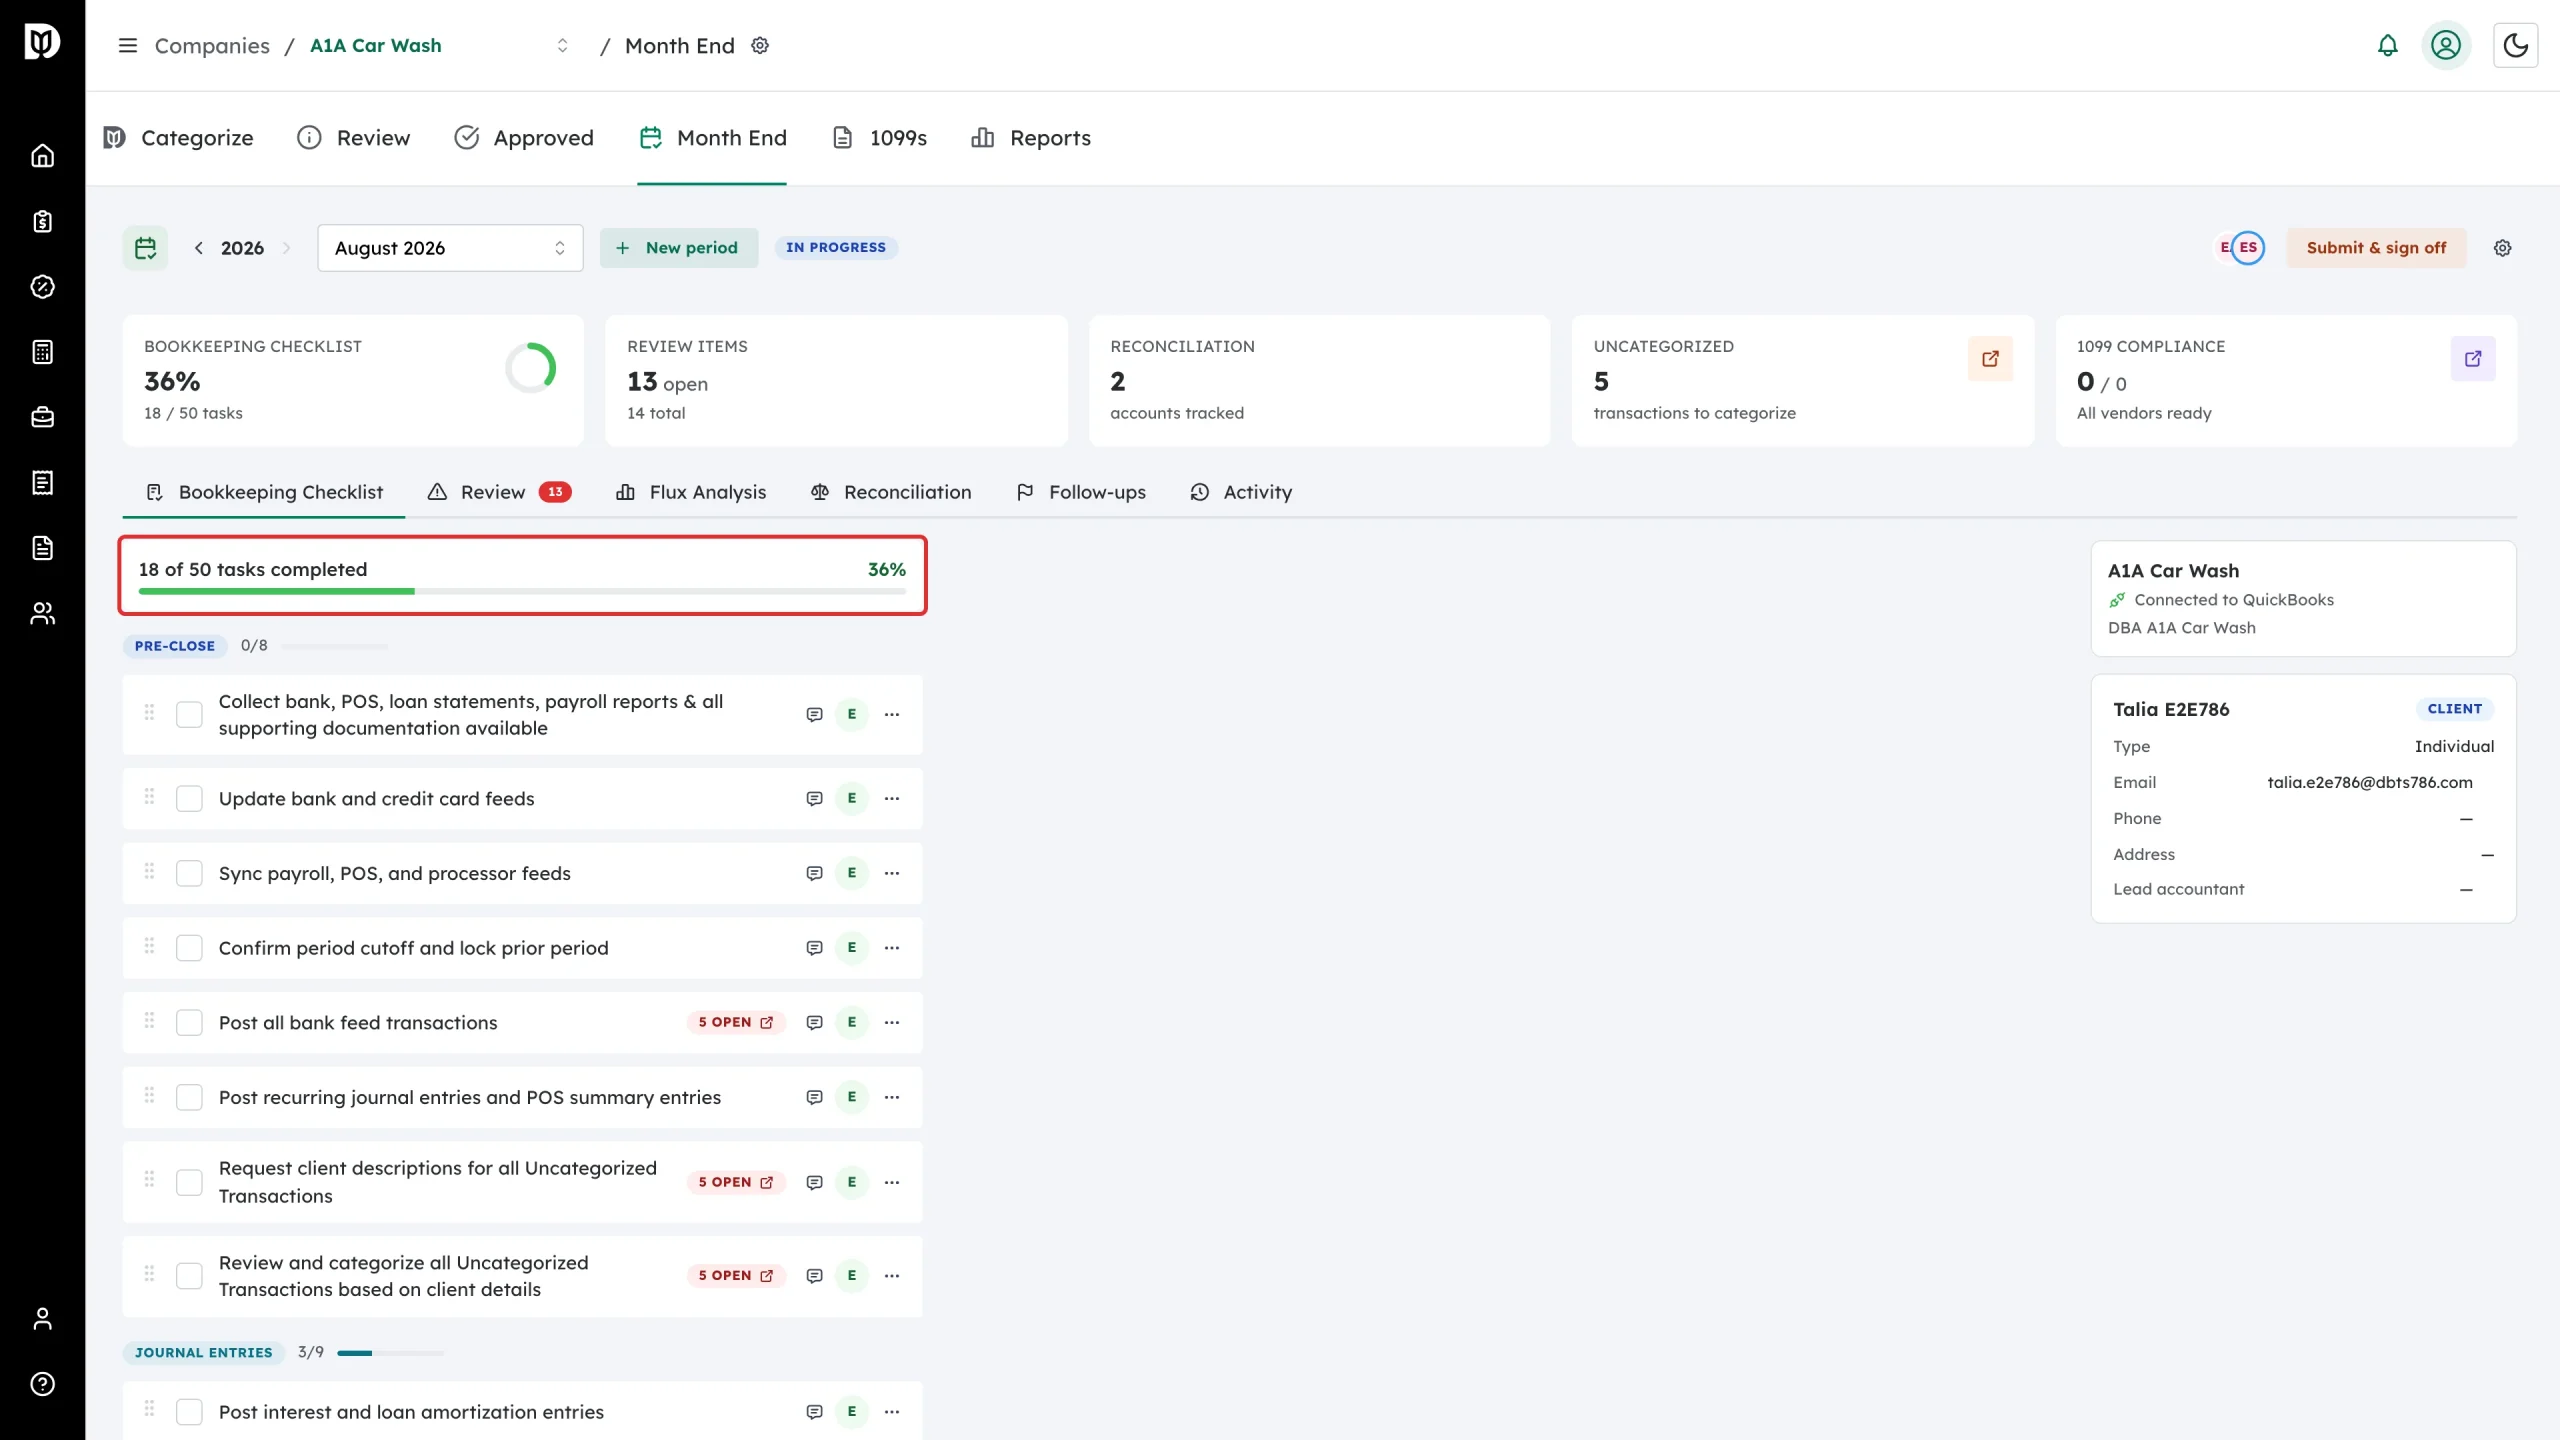This screenshot has width=2560, height=1440.
Task: Click the Month End settings gear in breadcrumb
Action: [x=760, y=46]
